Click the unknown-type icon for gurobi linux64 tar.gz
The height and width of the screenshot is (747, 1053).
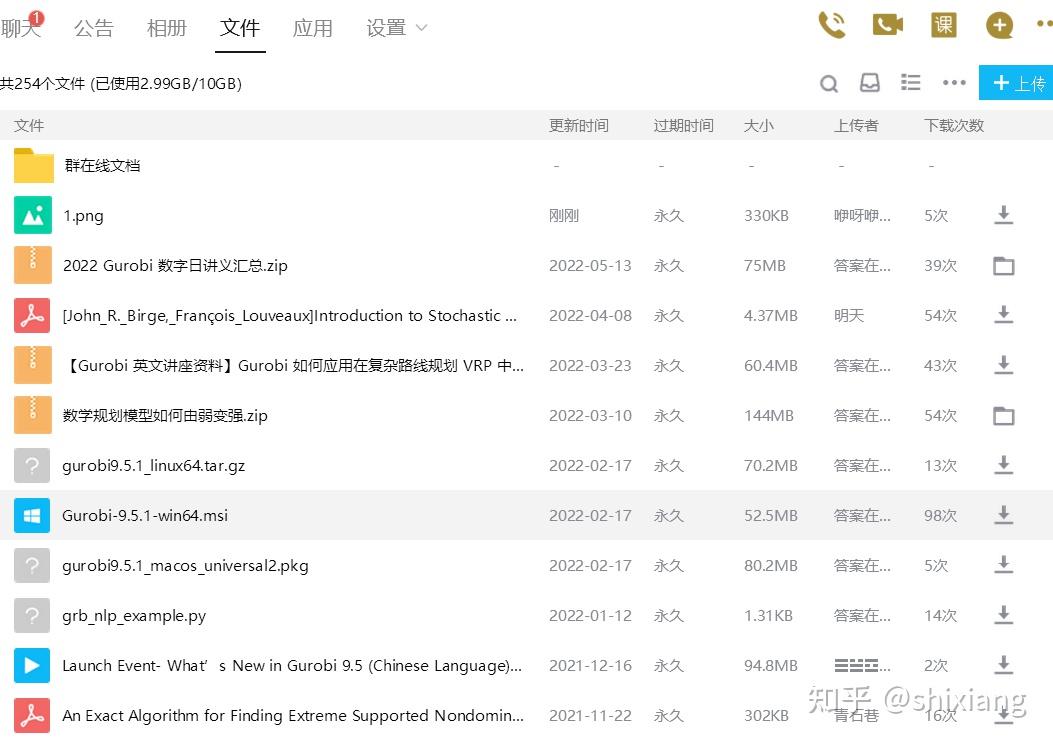[x=32, y=466]
